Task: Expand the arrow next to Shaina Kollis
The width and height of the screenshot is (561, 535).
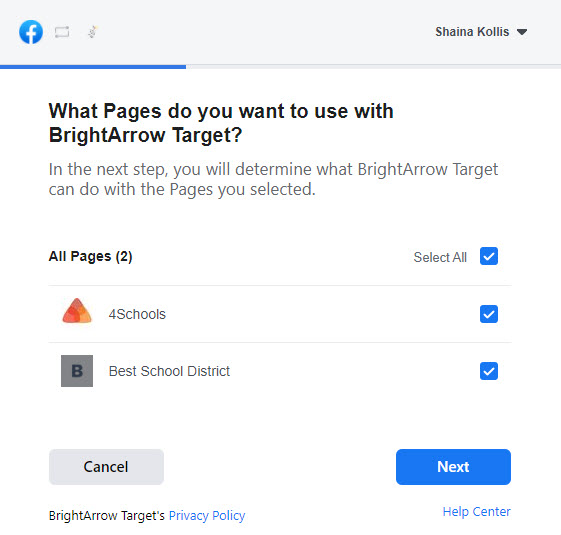Action: [522, 32]
